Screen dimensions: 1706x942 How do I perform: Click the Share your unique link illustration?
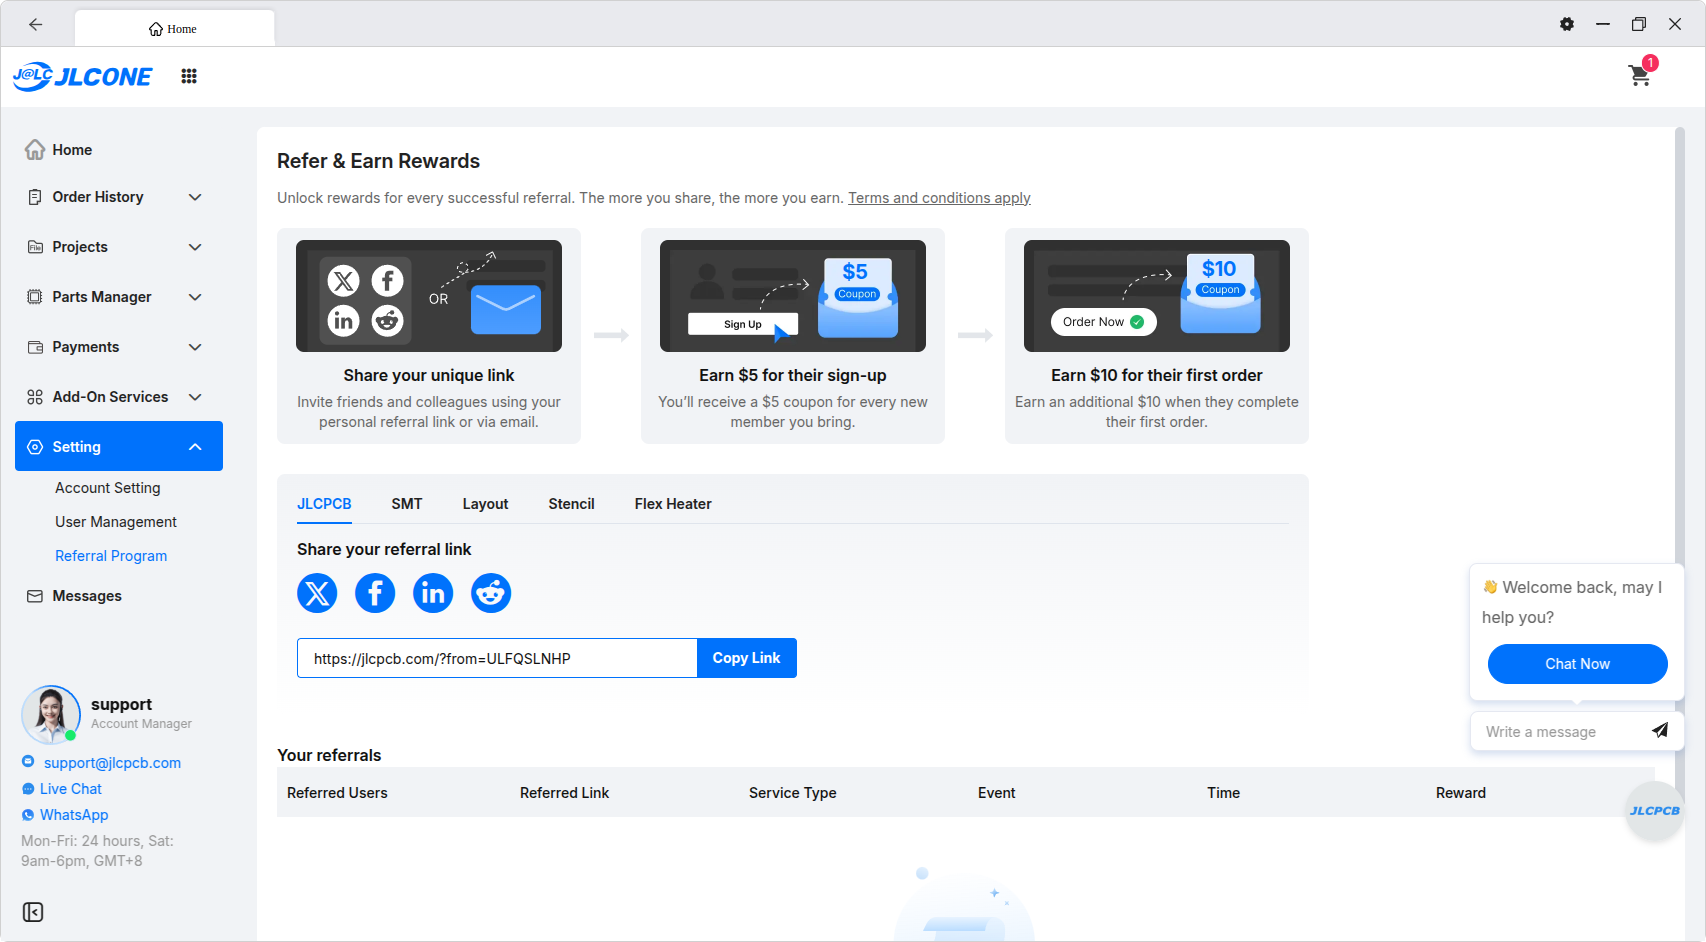pyautogui.click(x=429, y=296)
